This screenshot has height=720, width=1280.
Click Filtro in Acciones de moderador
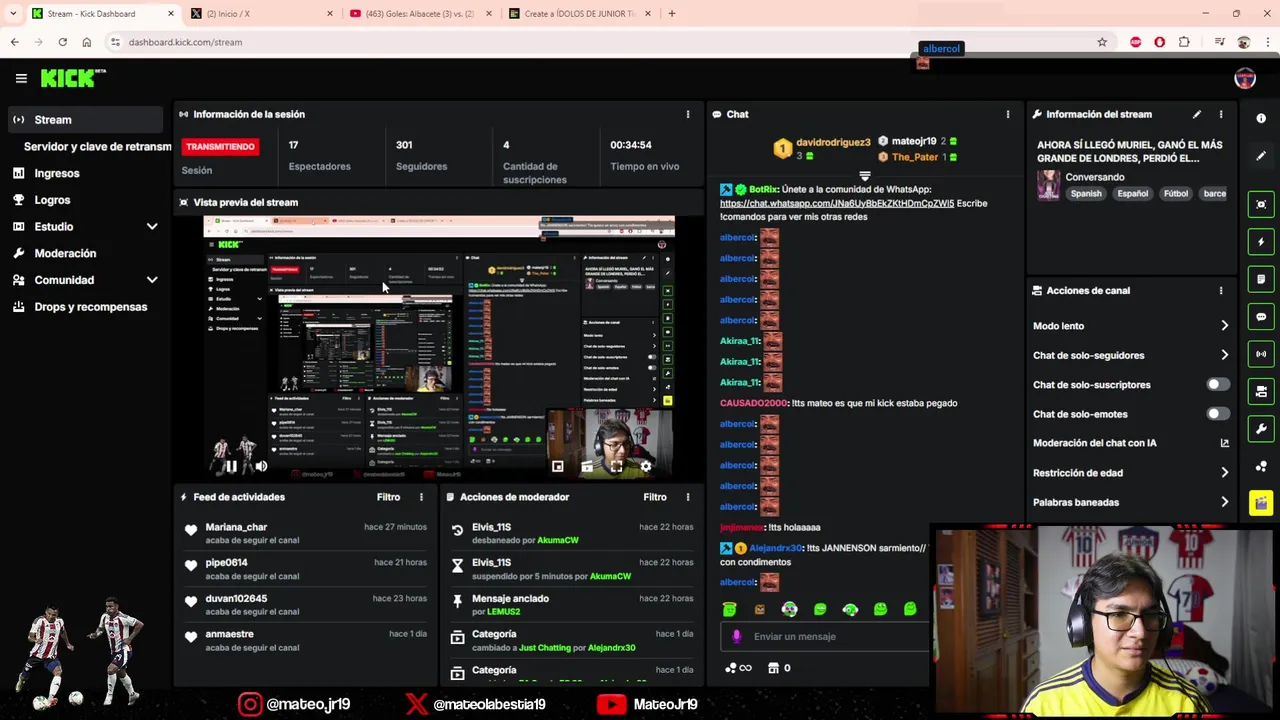pyautogui.click(x=655, y=497)
